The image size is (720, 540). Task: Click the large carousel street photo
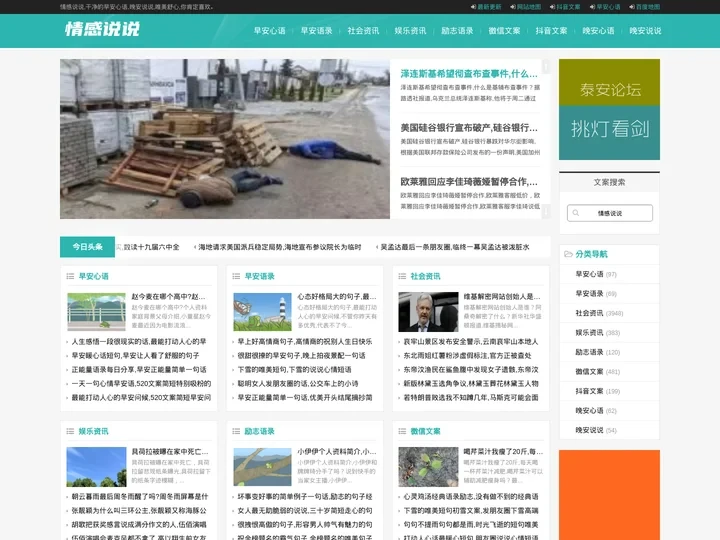pos(225,139)
